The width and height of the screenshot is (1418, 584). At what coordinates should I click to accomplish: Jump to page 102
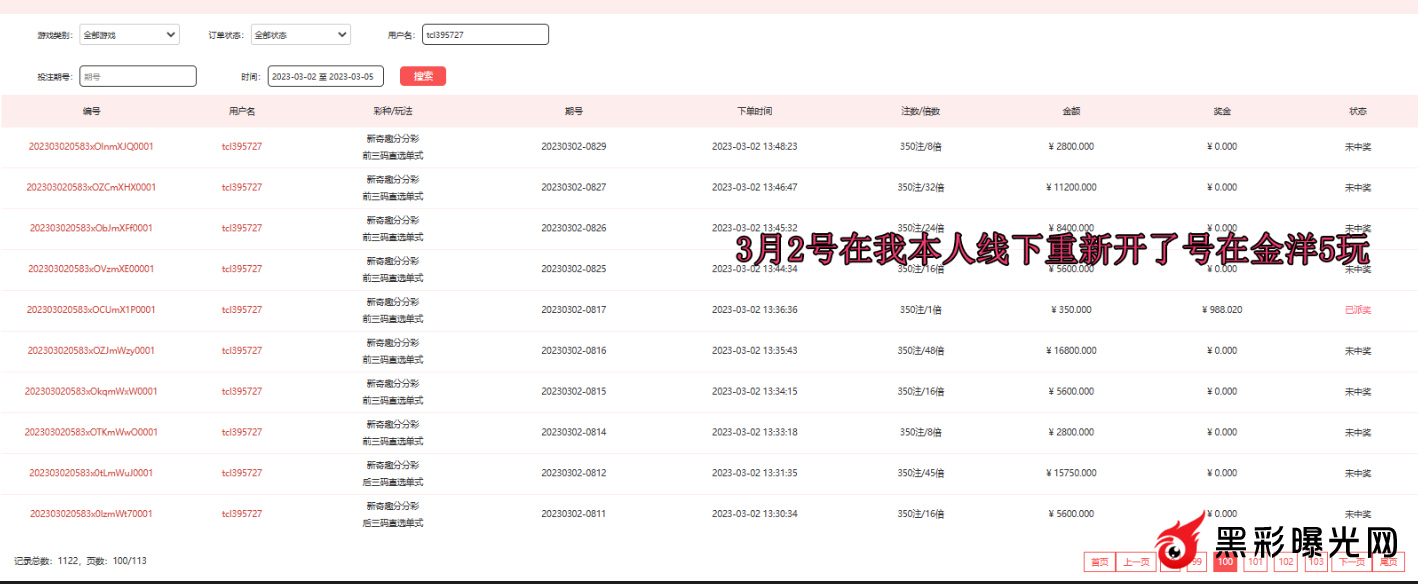click(1286, 562)
